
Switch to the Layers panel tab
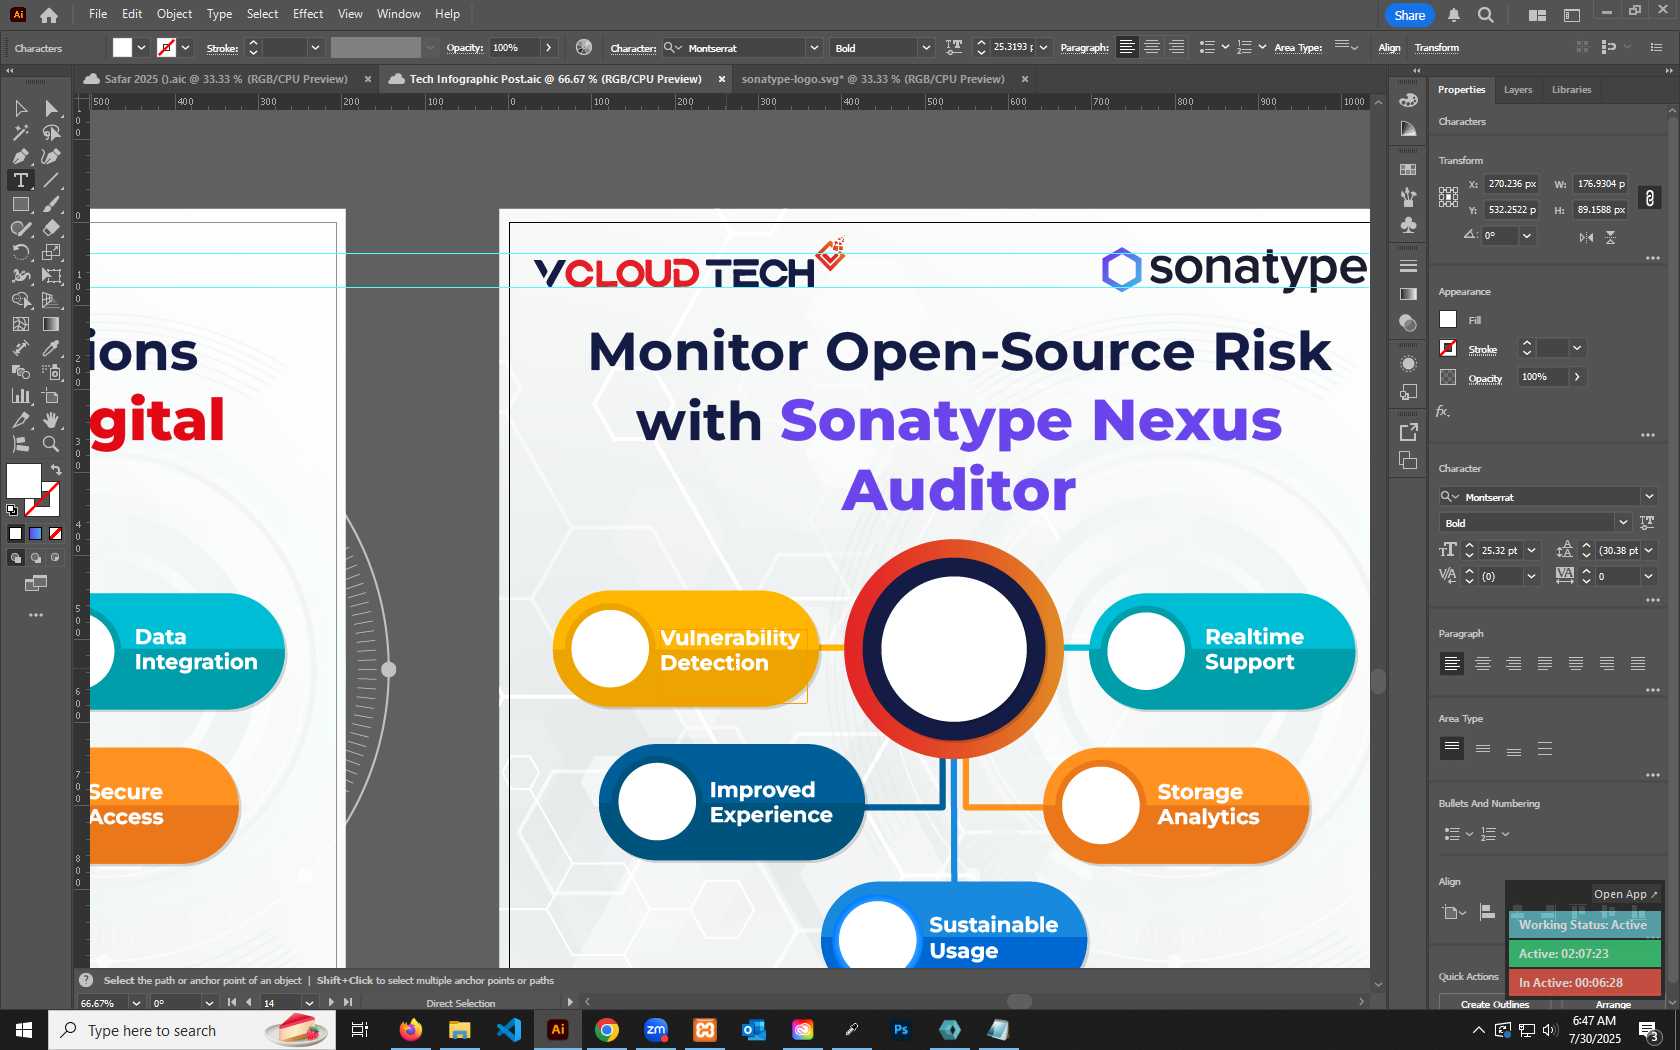tap(1517, 90)
